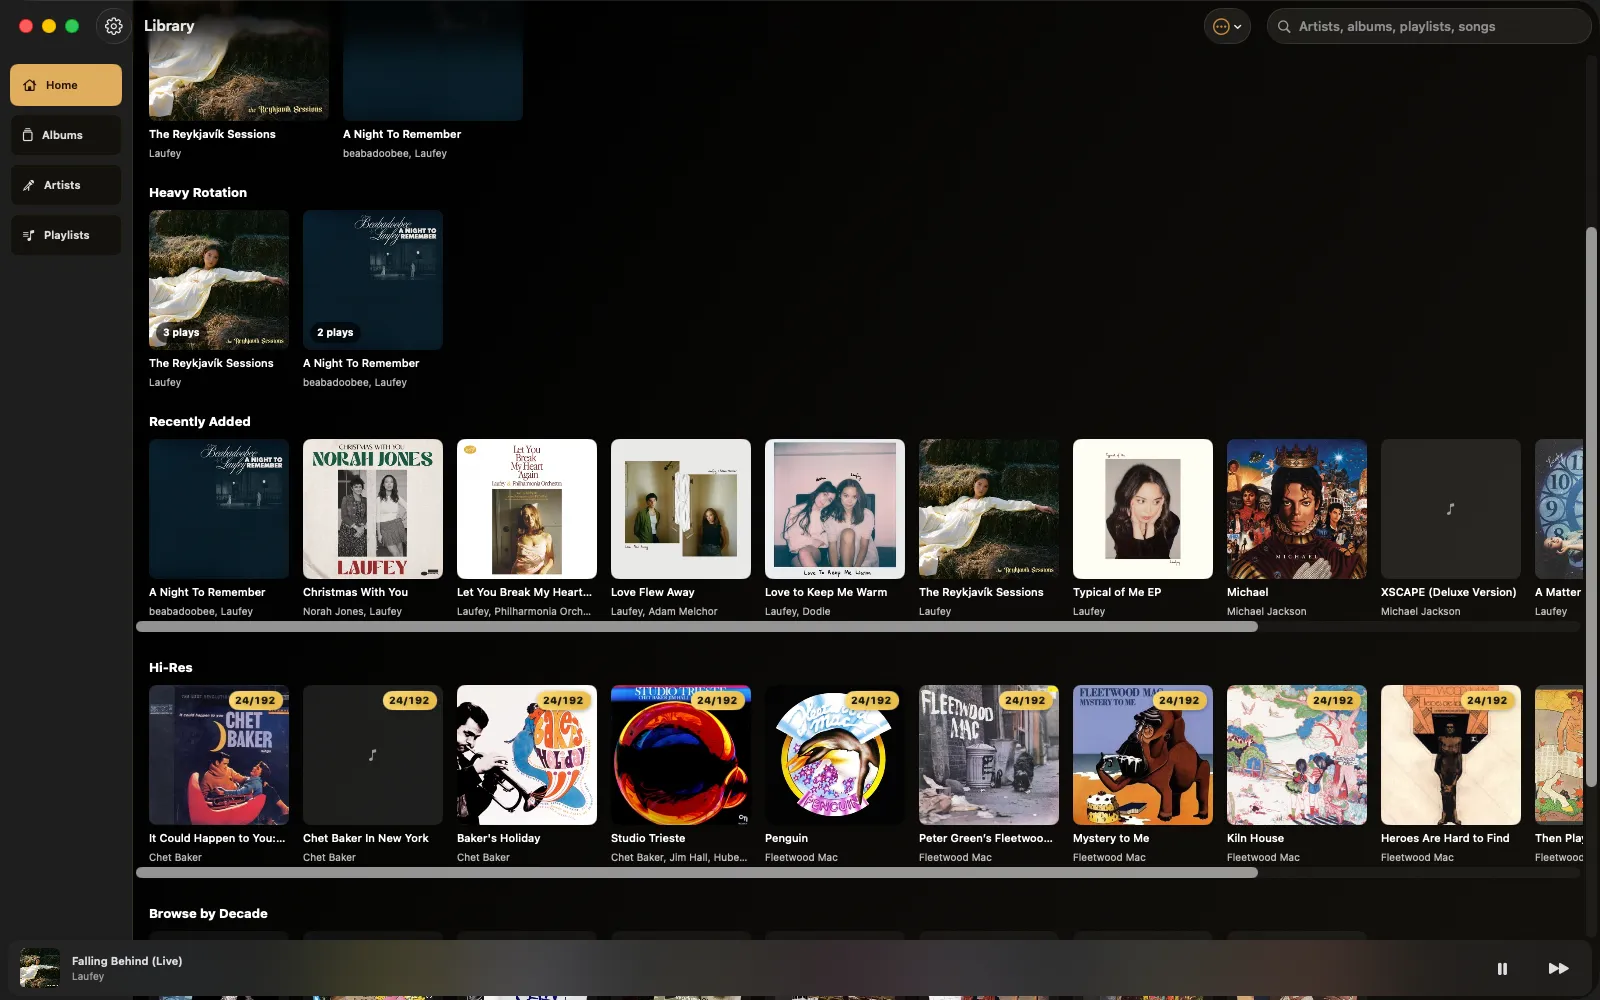
Task: Open Baker's Holiday album cover
Action: (x=527, y=755)
